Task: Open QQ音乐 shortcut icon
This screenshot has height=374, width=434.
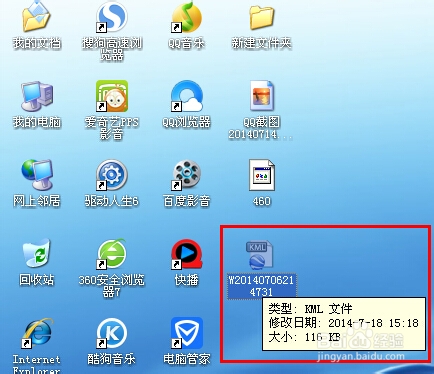Action: tap(186, 17)
